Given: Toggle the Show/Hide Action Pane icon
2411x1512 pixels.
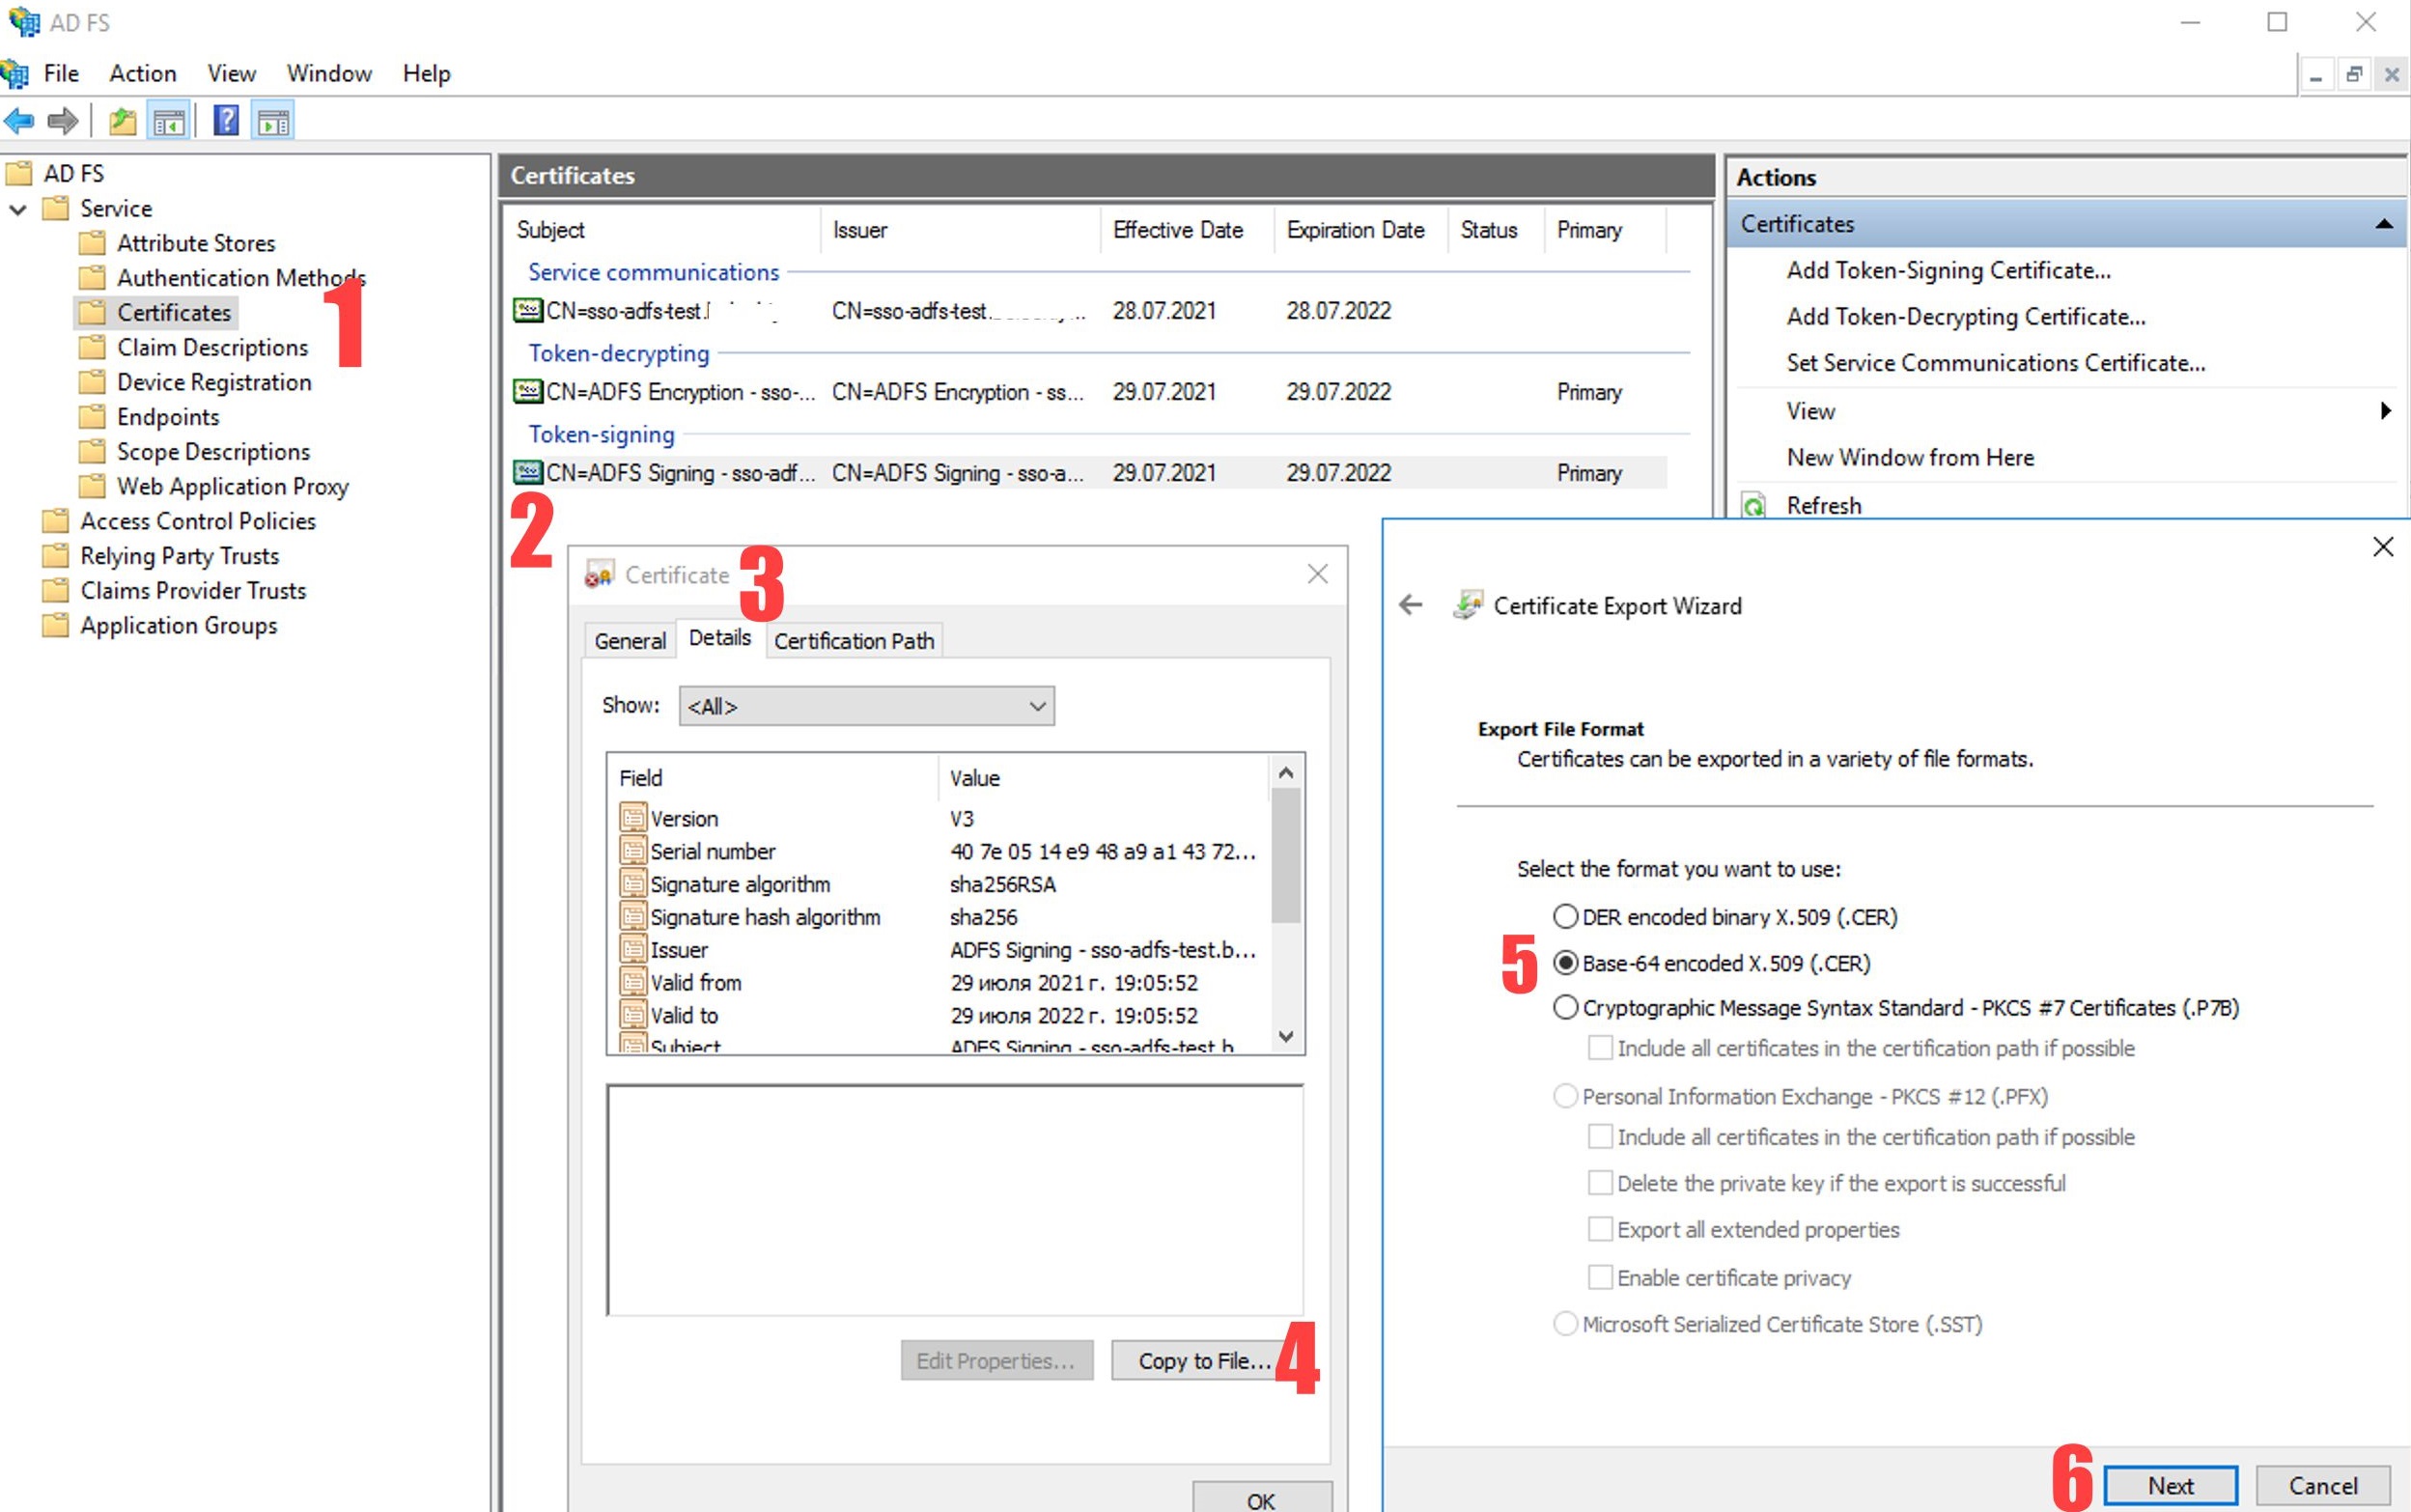Looking at the screenshot, I should [x=273, y=122].
